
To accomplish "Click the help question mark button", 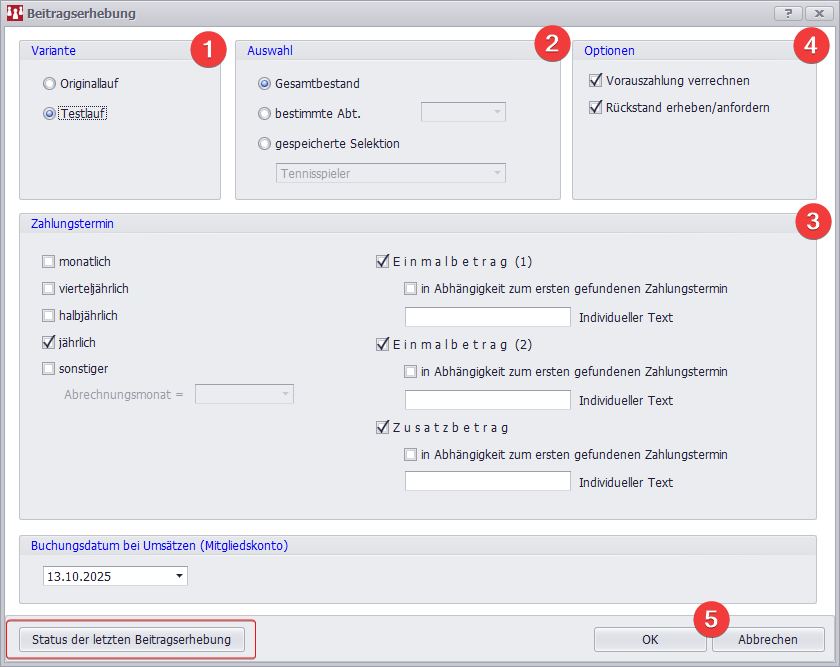I will 787,14.
